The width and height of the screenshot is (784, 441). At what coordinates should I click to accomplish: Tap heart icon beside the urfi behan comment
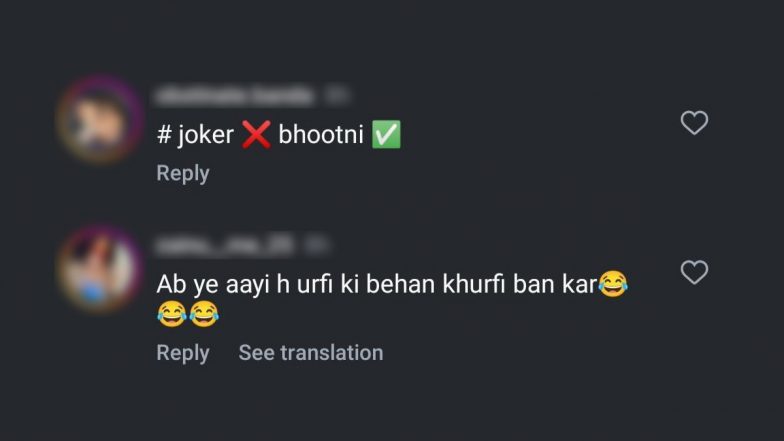click(x=694, y=272)
